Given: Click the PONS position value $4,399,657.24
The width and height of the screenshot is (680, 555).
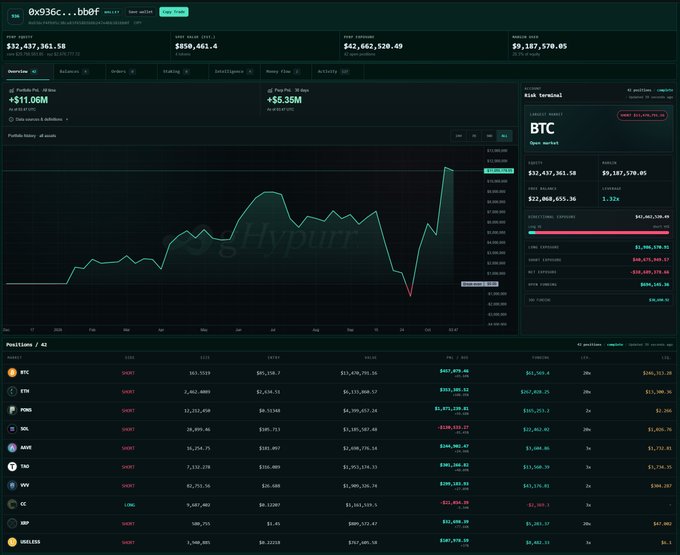Looking at the screenshot, I should coord(360,411).
